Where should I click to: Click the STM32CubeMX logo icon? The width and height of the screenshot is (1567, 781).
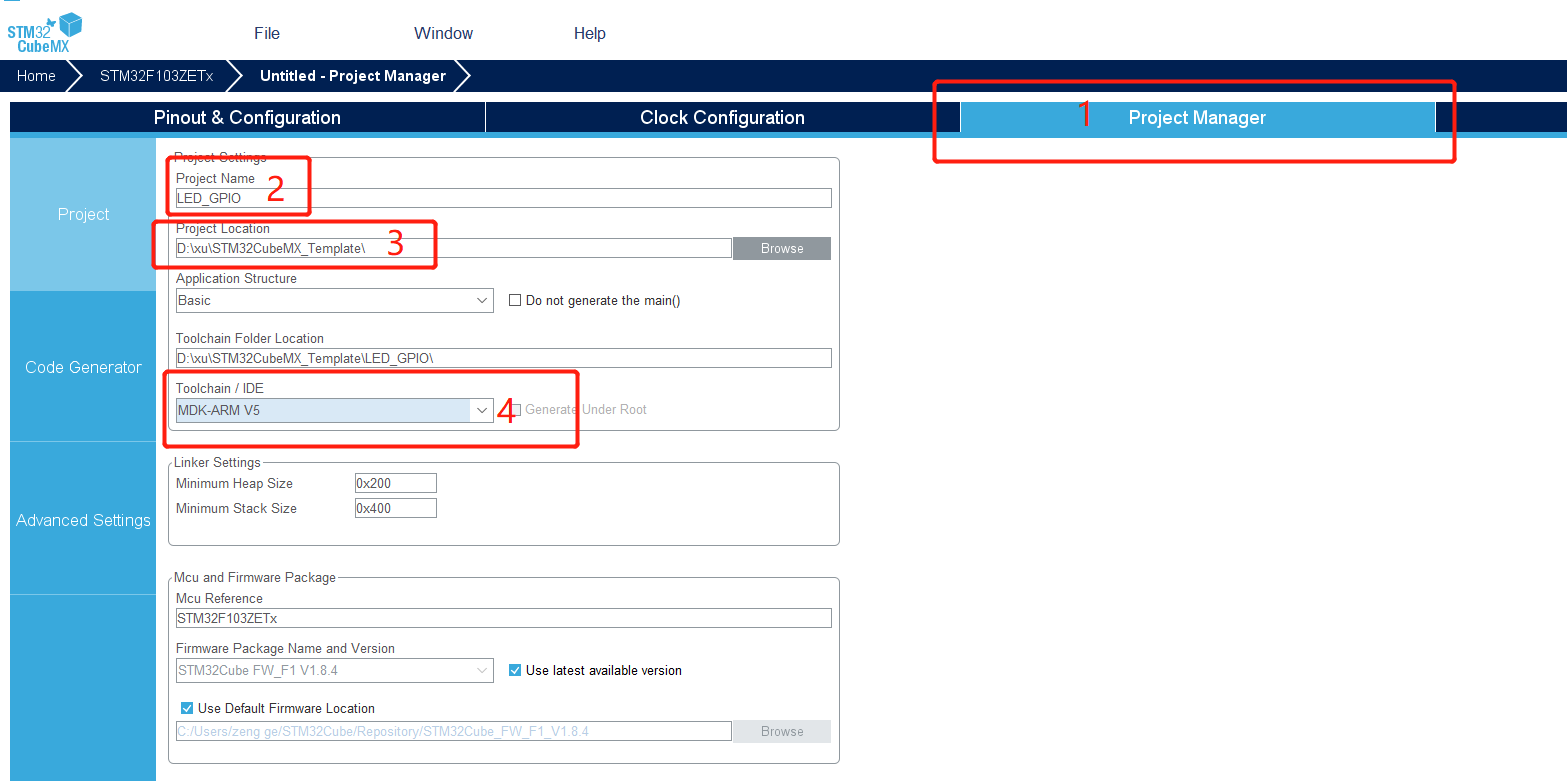[45, 34]
